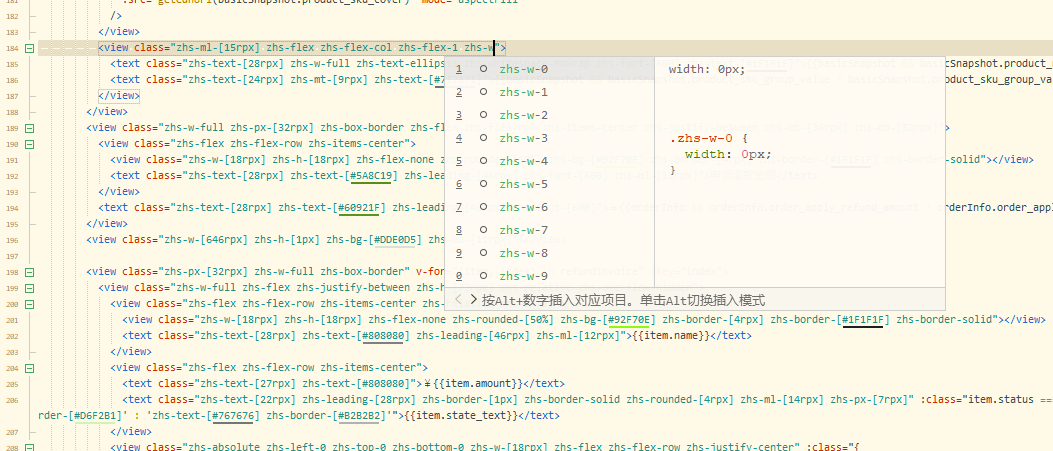Toggle the fold marker on line 204

tap(29, 368)
